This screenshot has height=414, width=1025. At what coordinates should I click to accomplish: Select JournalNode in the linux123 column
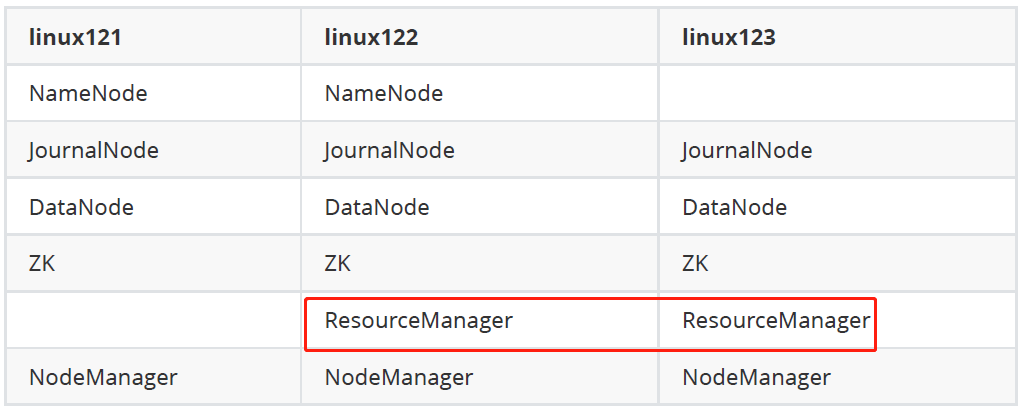coord(747,151)
